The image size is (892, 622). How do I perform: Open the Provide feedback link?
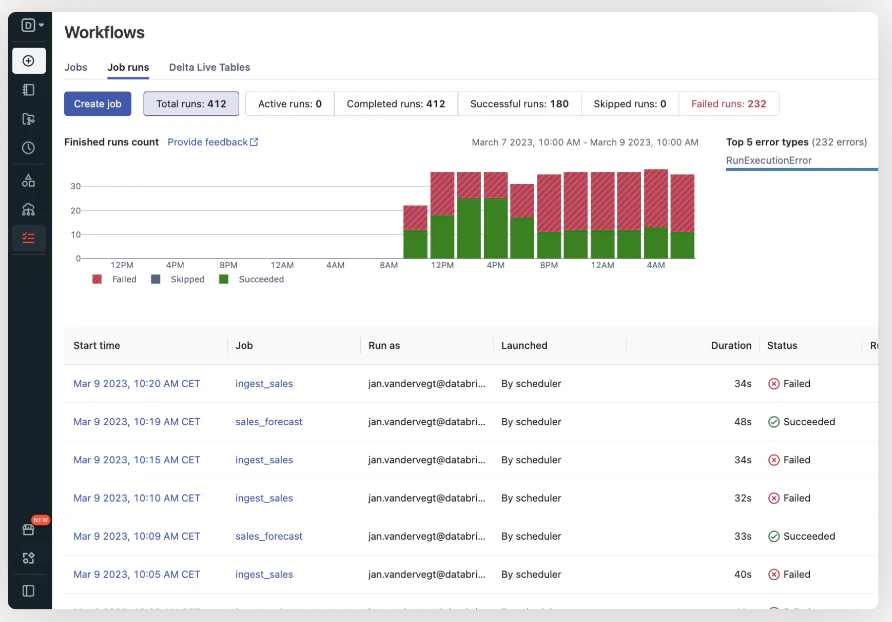(x=208, y=142)
